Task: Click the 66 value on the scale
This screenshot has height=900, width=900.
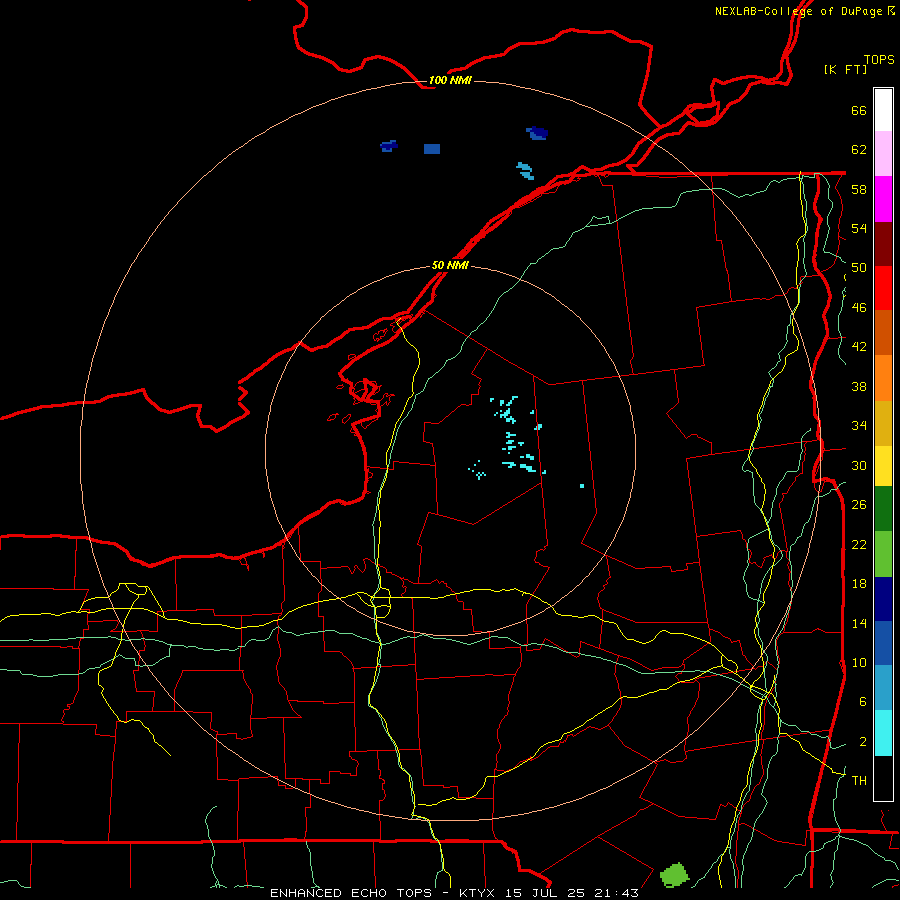Action: pyautogui.click(x=859, y=110)
